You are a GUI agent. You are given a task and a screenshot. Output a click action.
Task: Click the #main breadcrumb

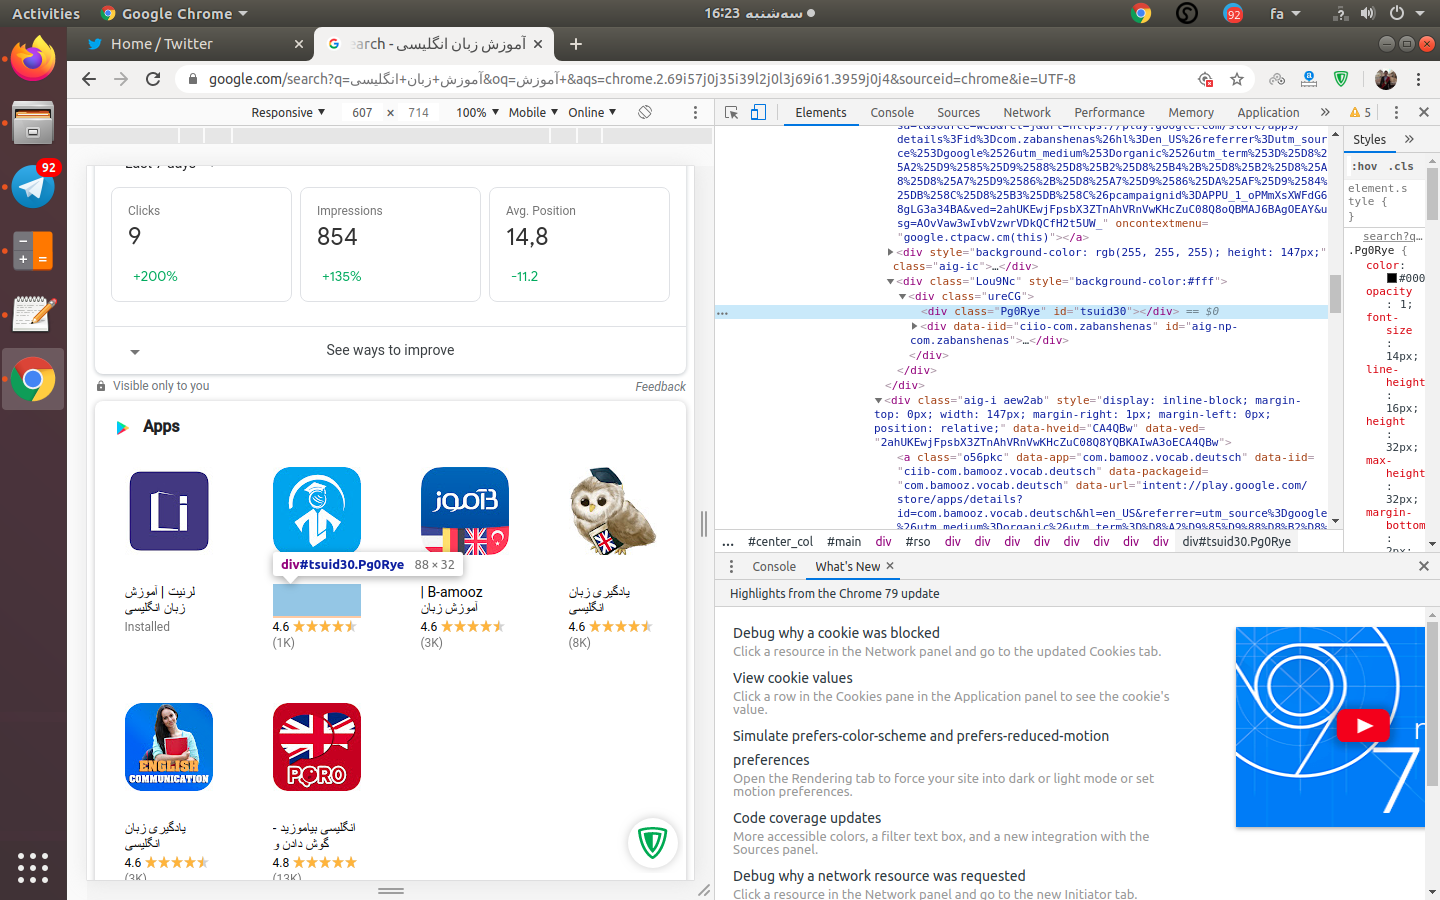(x=844, y=541)
